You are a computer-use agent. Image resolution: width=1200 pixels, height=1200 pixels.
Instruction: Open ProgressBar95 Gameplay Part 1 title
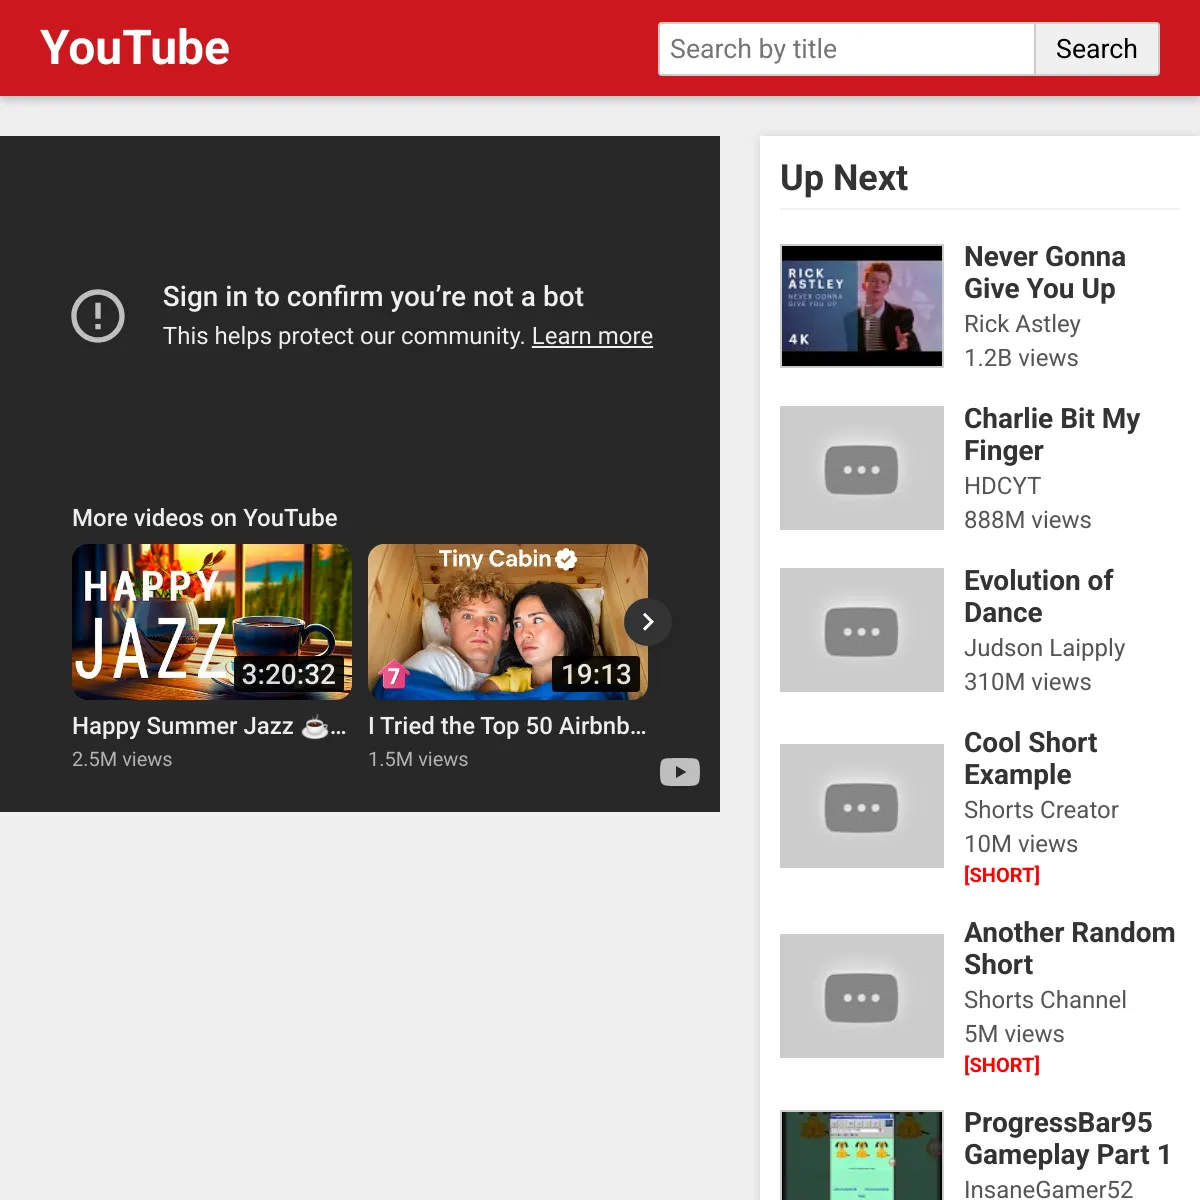(1067, 1138)
